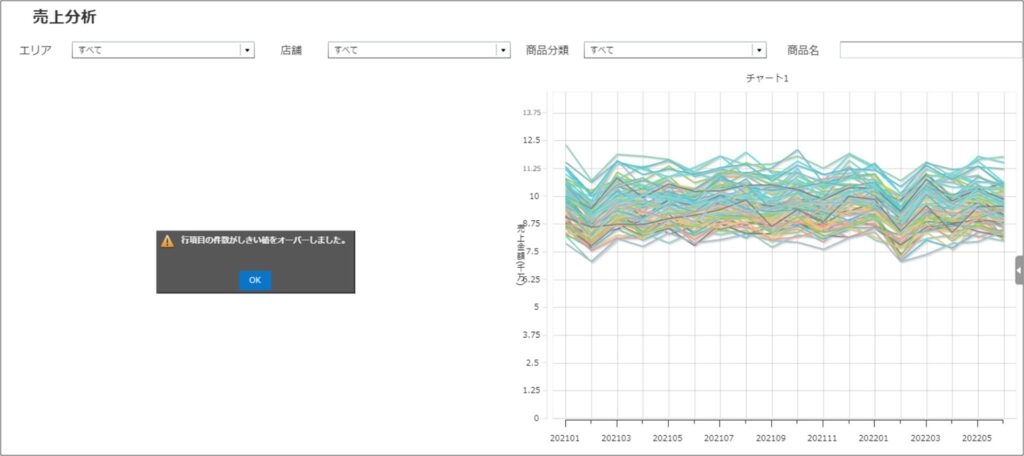
Task: Click the エリア filter label
Action: [36, 50]
